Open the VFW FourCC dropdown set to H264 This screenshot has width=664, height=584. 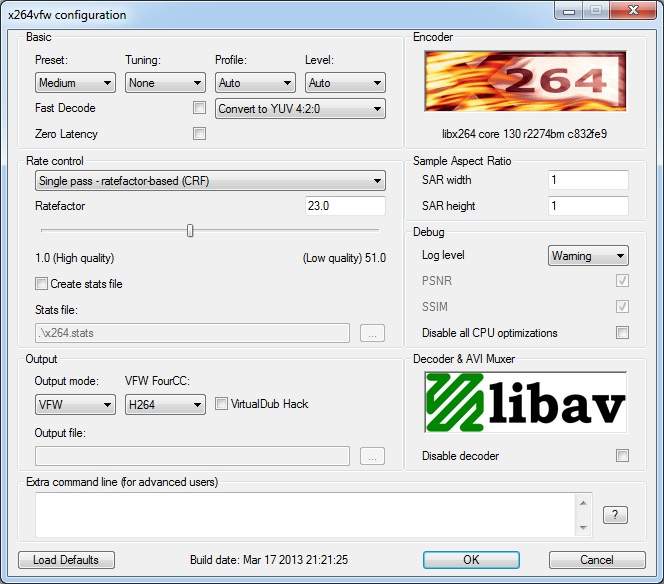pyautogui.click(x=165, y=404)
